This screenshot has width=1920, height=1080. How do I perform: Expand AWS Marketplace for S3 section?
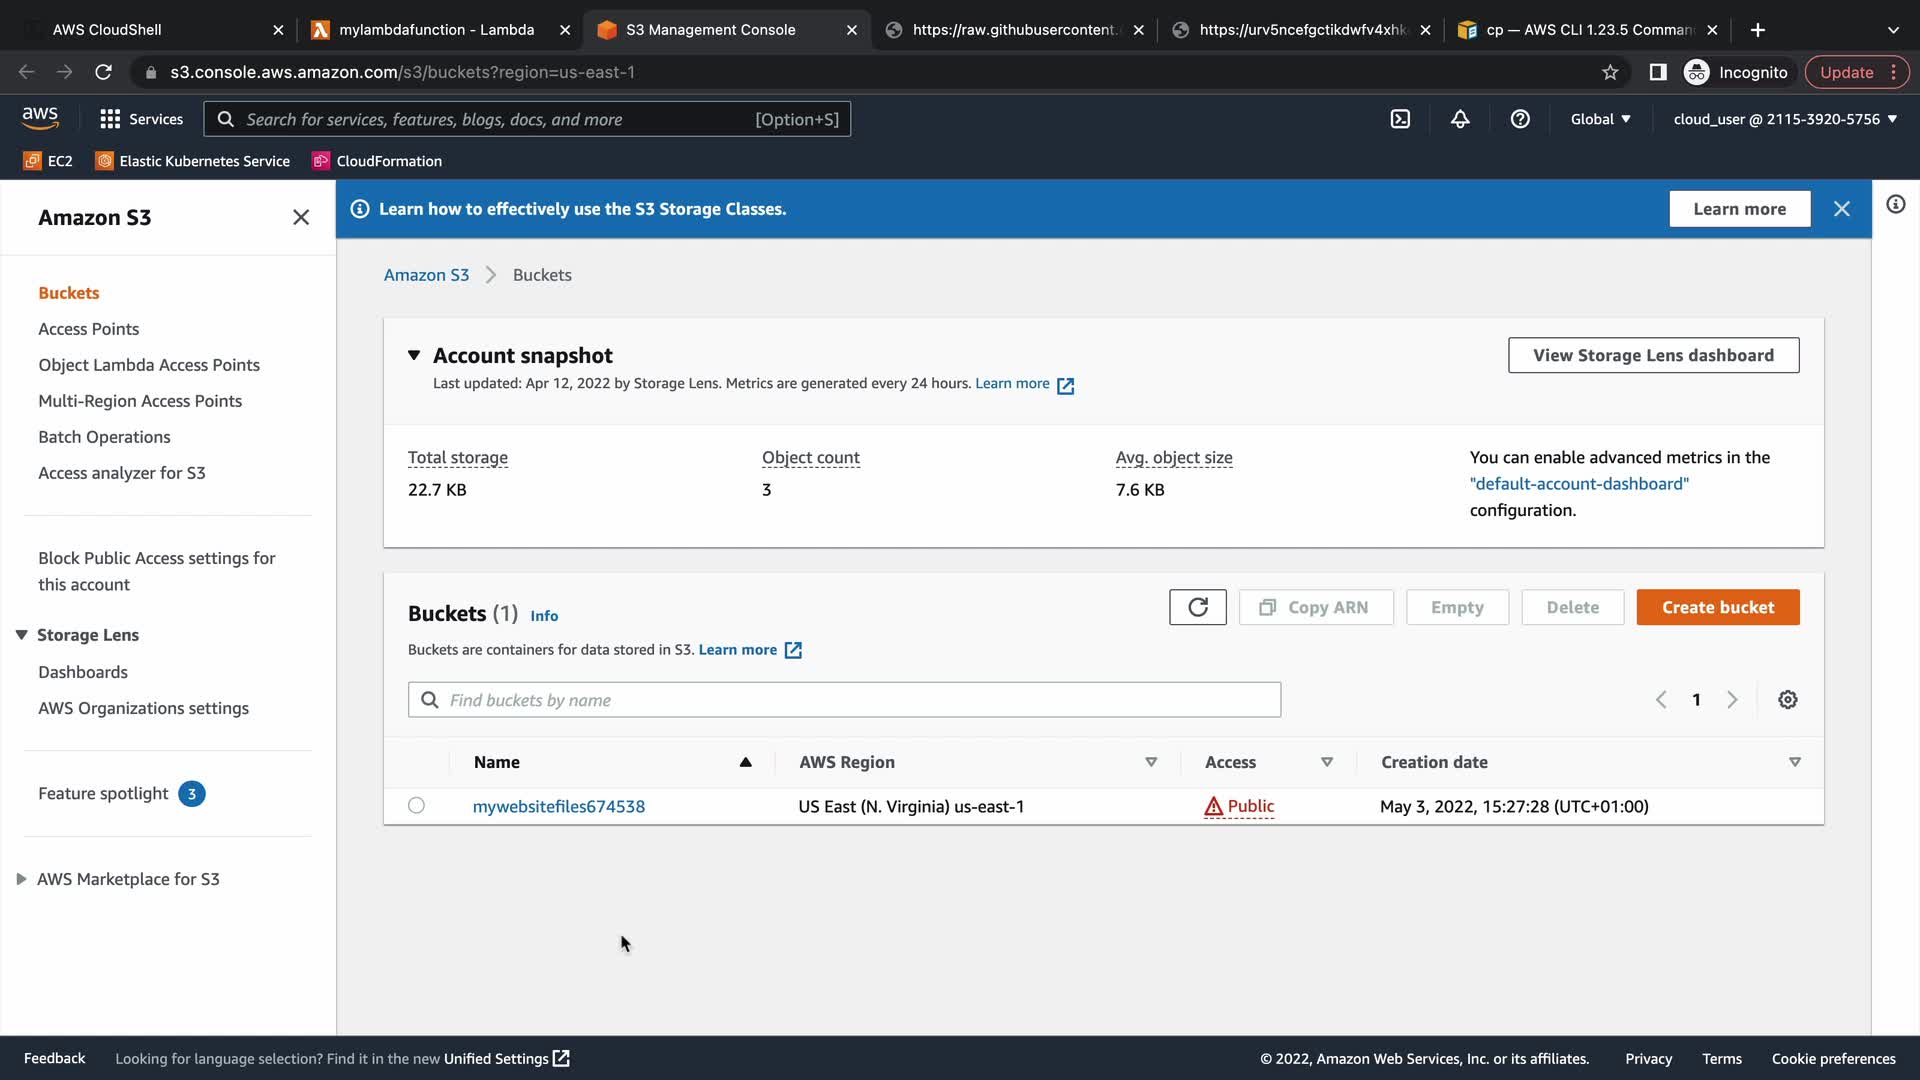click(21, 879)
